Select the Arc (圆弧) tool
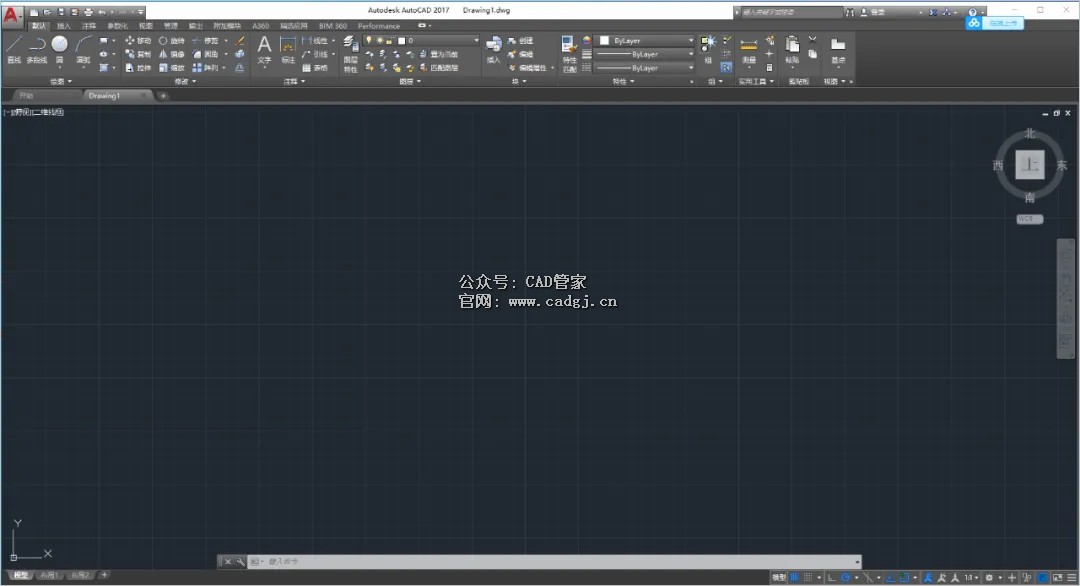Image resolution: width=1080 pixels, height=586 pixels. coord(83,50)
